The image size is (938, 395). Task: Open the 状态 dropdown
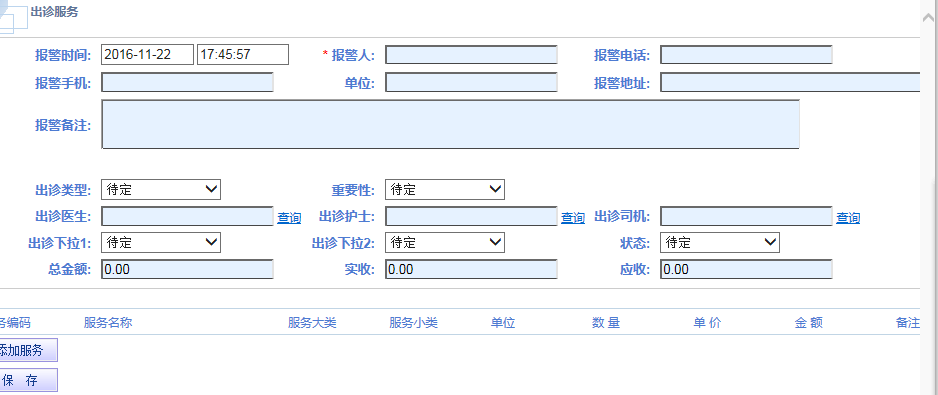pos(720,242)
